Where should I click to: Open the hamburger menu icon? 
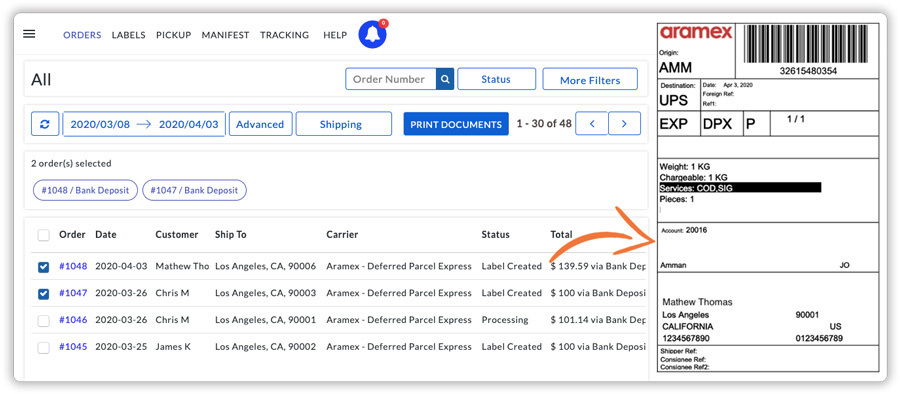(x=29, y=34)
